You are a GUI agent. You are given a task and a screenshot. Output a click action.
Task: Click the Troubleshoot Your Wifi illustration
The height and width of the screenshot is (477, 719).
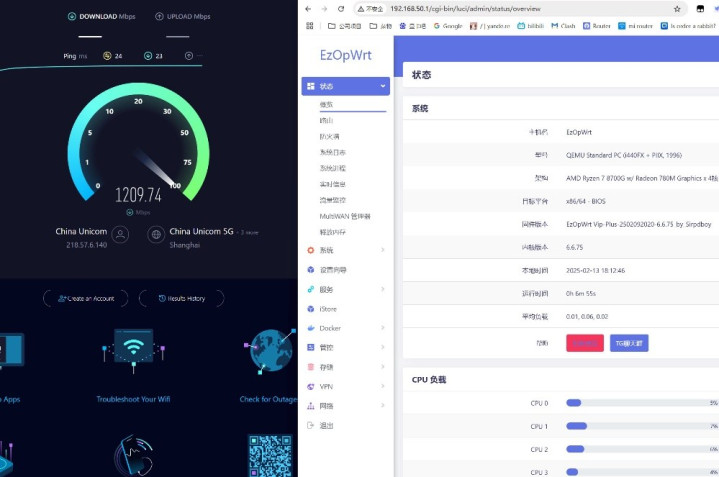(x=133, y=350)
